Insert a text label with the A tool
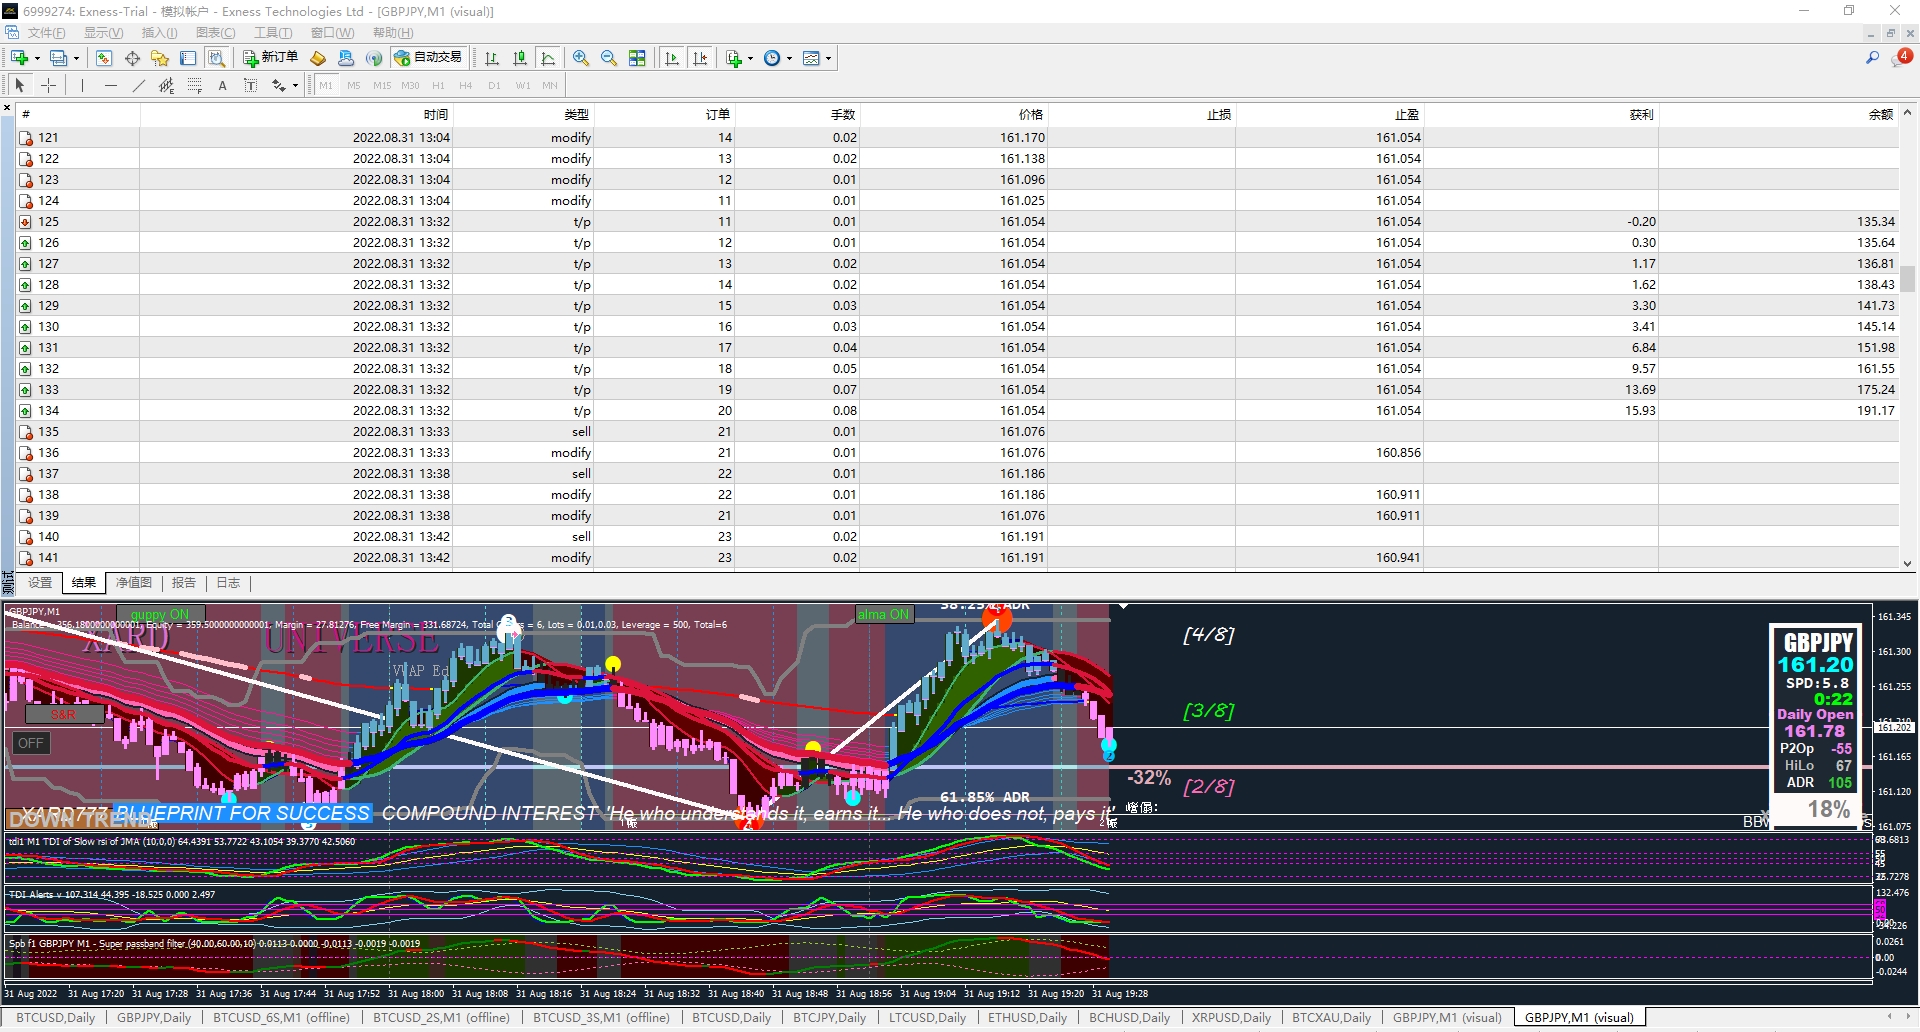Screen dimensions: 1920x1032 tap(222, 86)
